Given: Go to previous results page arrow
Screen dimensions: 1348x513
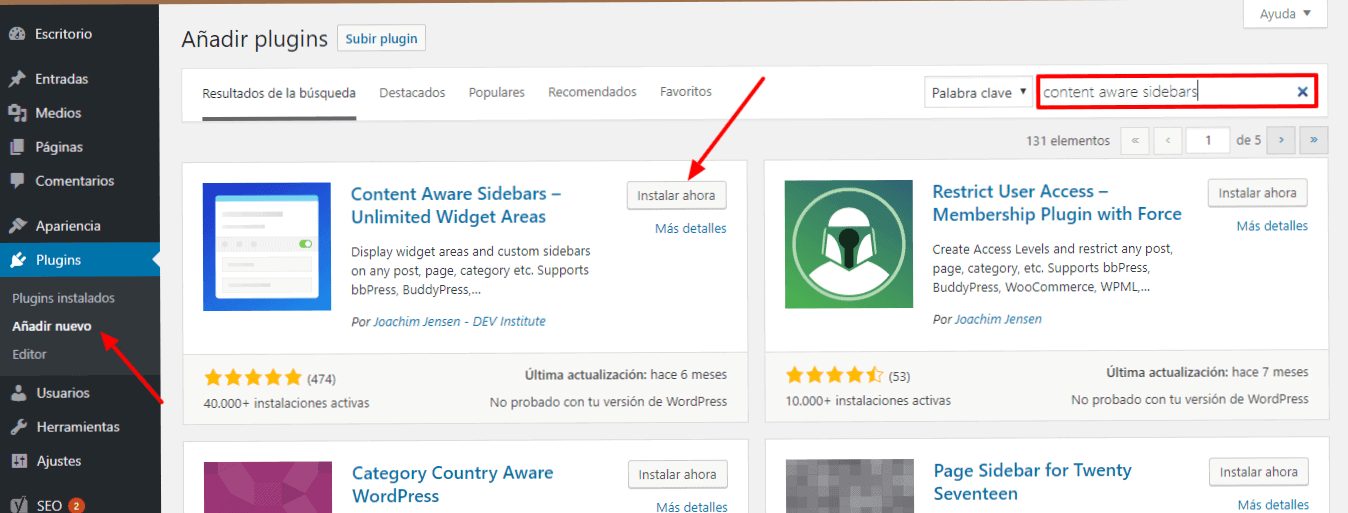Looking at the screenshot, I should [1167, 141].
